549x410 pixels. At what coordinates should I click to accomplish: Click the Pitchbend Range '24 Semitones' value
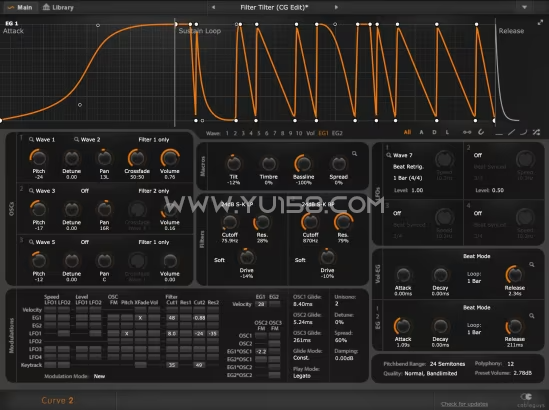447,364
